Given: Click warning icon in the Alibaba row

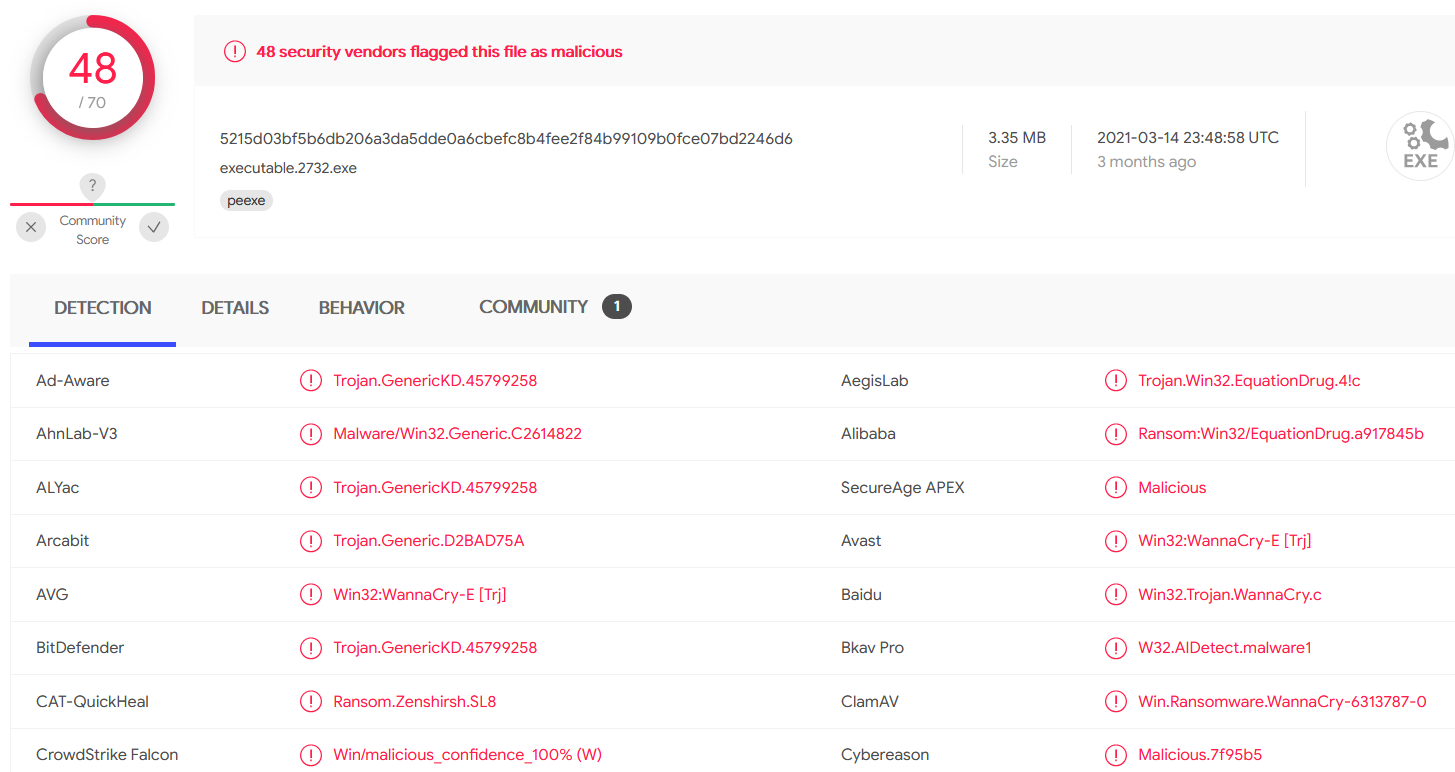Looking at the screenshot, I should 1116,434.
